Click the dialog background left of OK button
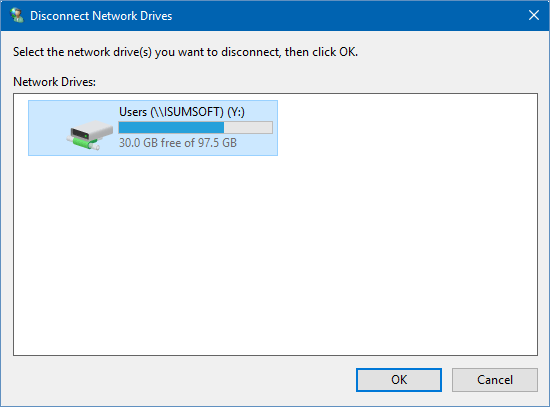Image resolution: width=550 pixels, height=407 pixels. (182, 380)
